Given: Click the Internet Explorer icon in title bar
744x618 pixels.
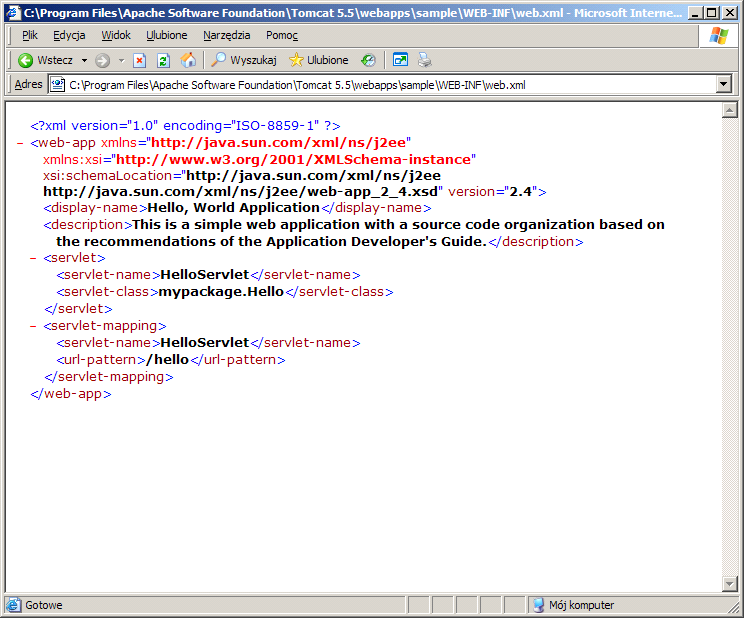Looking at the screenshot, I should tap(13, 13).
